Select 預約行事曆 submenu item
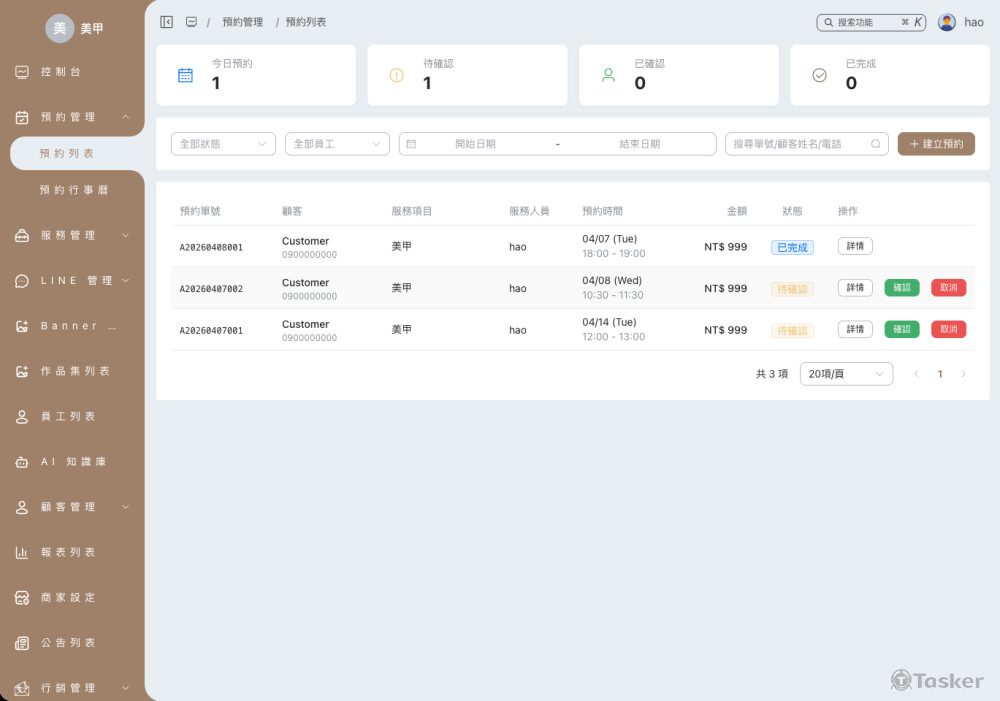The width and height of the screenshot is (1000, 701). [73, 189]
